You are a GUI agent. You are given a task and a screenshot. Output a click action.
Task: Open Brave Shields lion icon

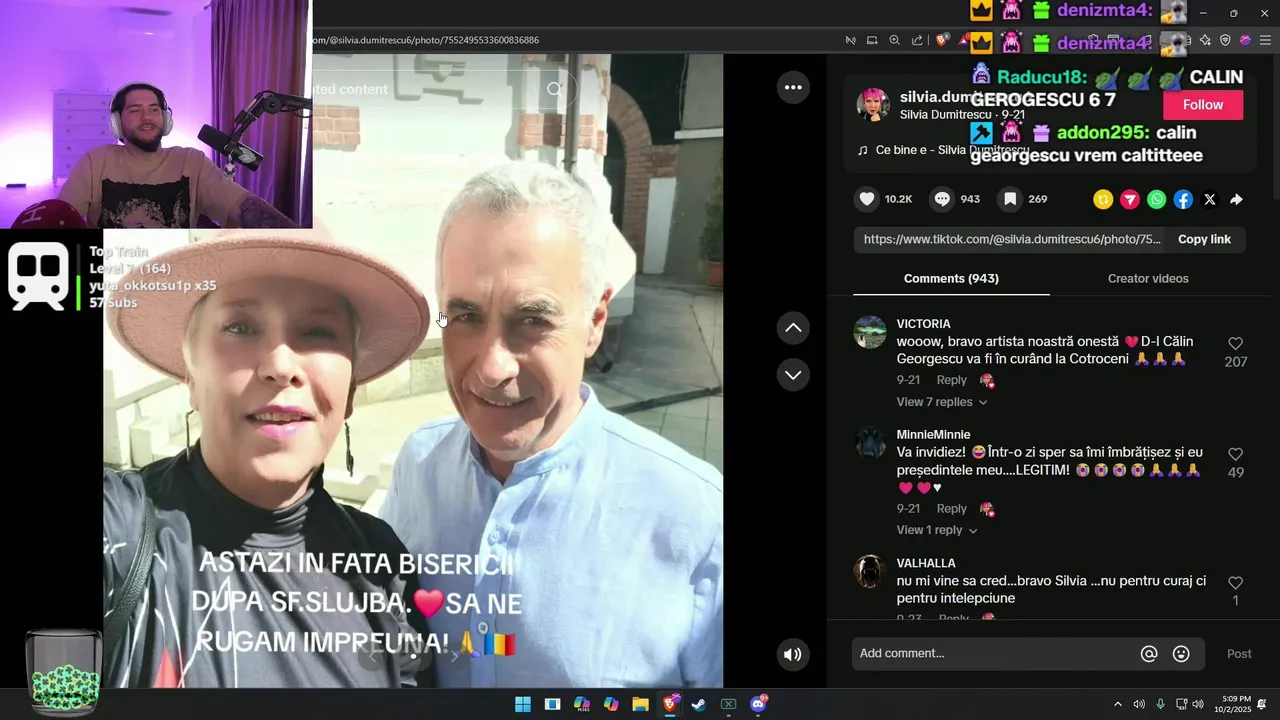941,40
